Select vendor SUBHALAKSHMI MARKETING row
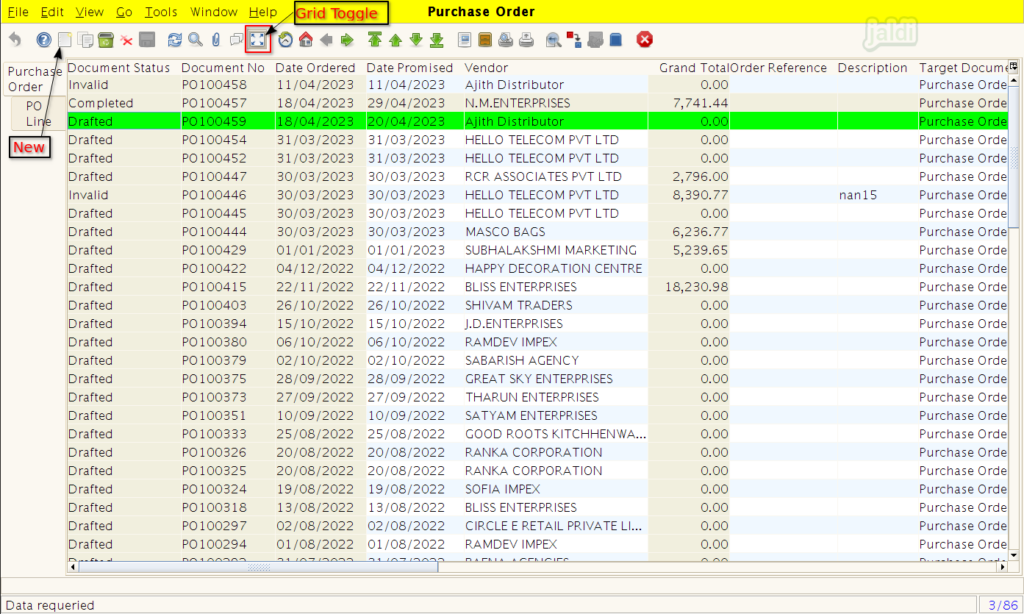Screen dimensions: 1024x614 537,250
